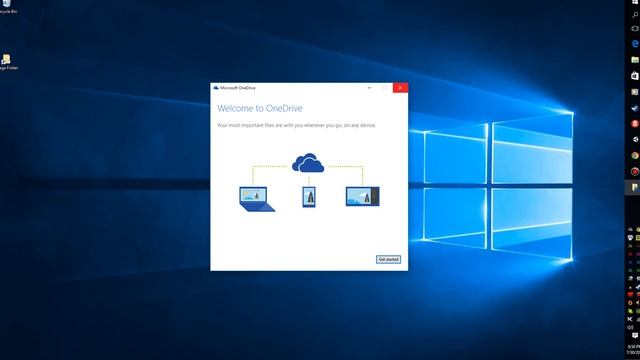Select the folder icon on the desktop

coord(8,62)
